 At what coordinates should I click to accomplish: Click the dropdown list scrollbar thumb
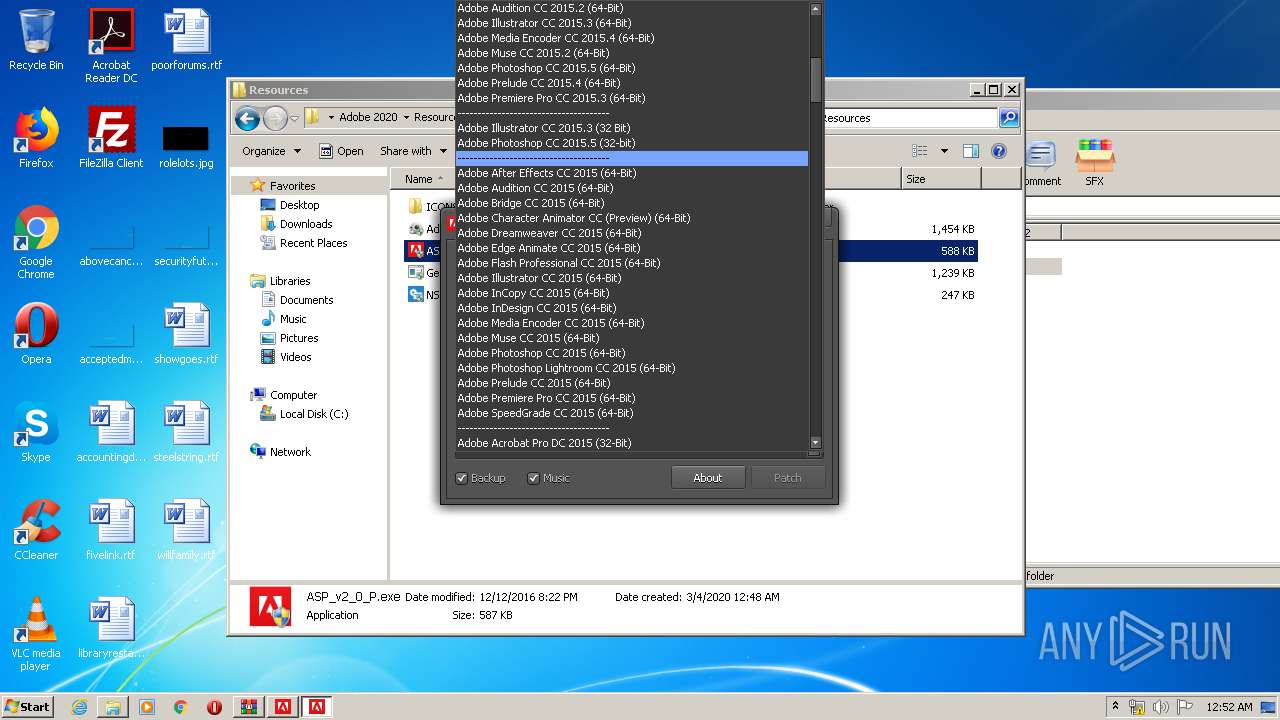point(815,78)
